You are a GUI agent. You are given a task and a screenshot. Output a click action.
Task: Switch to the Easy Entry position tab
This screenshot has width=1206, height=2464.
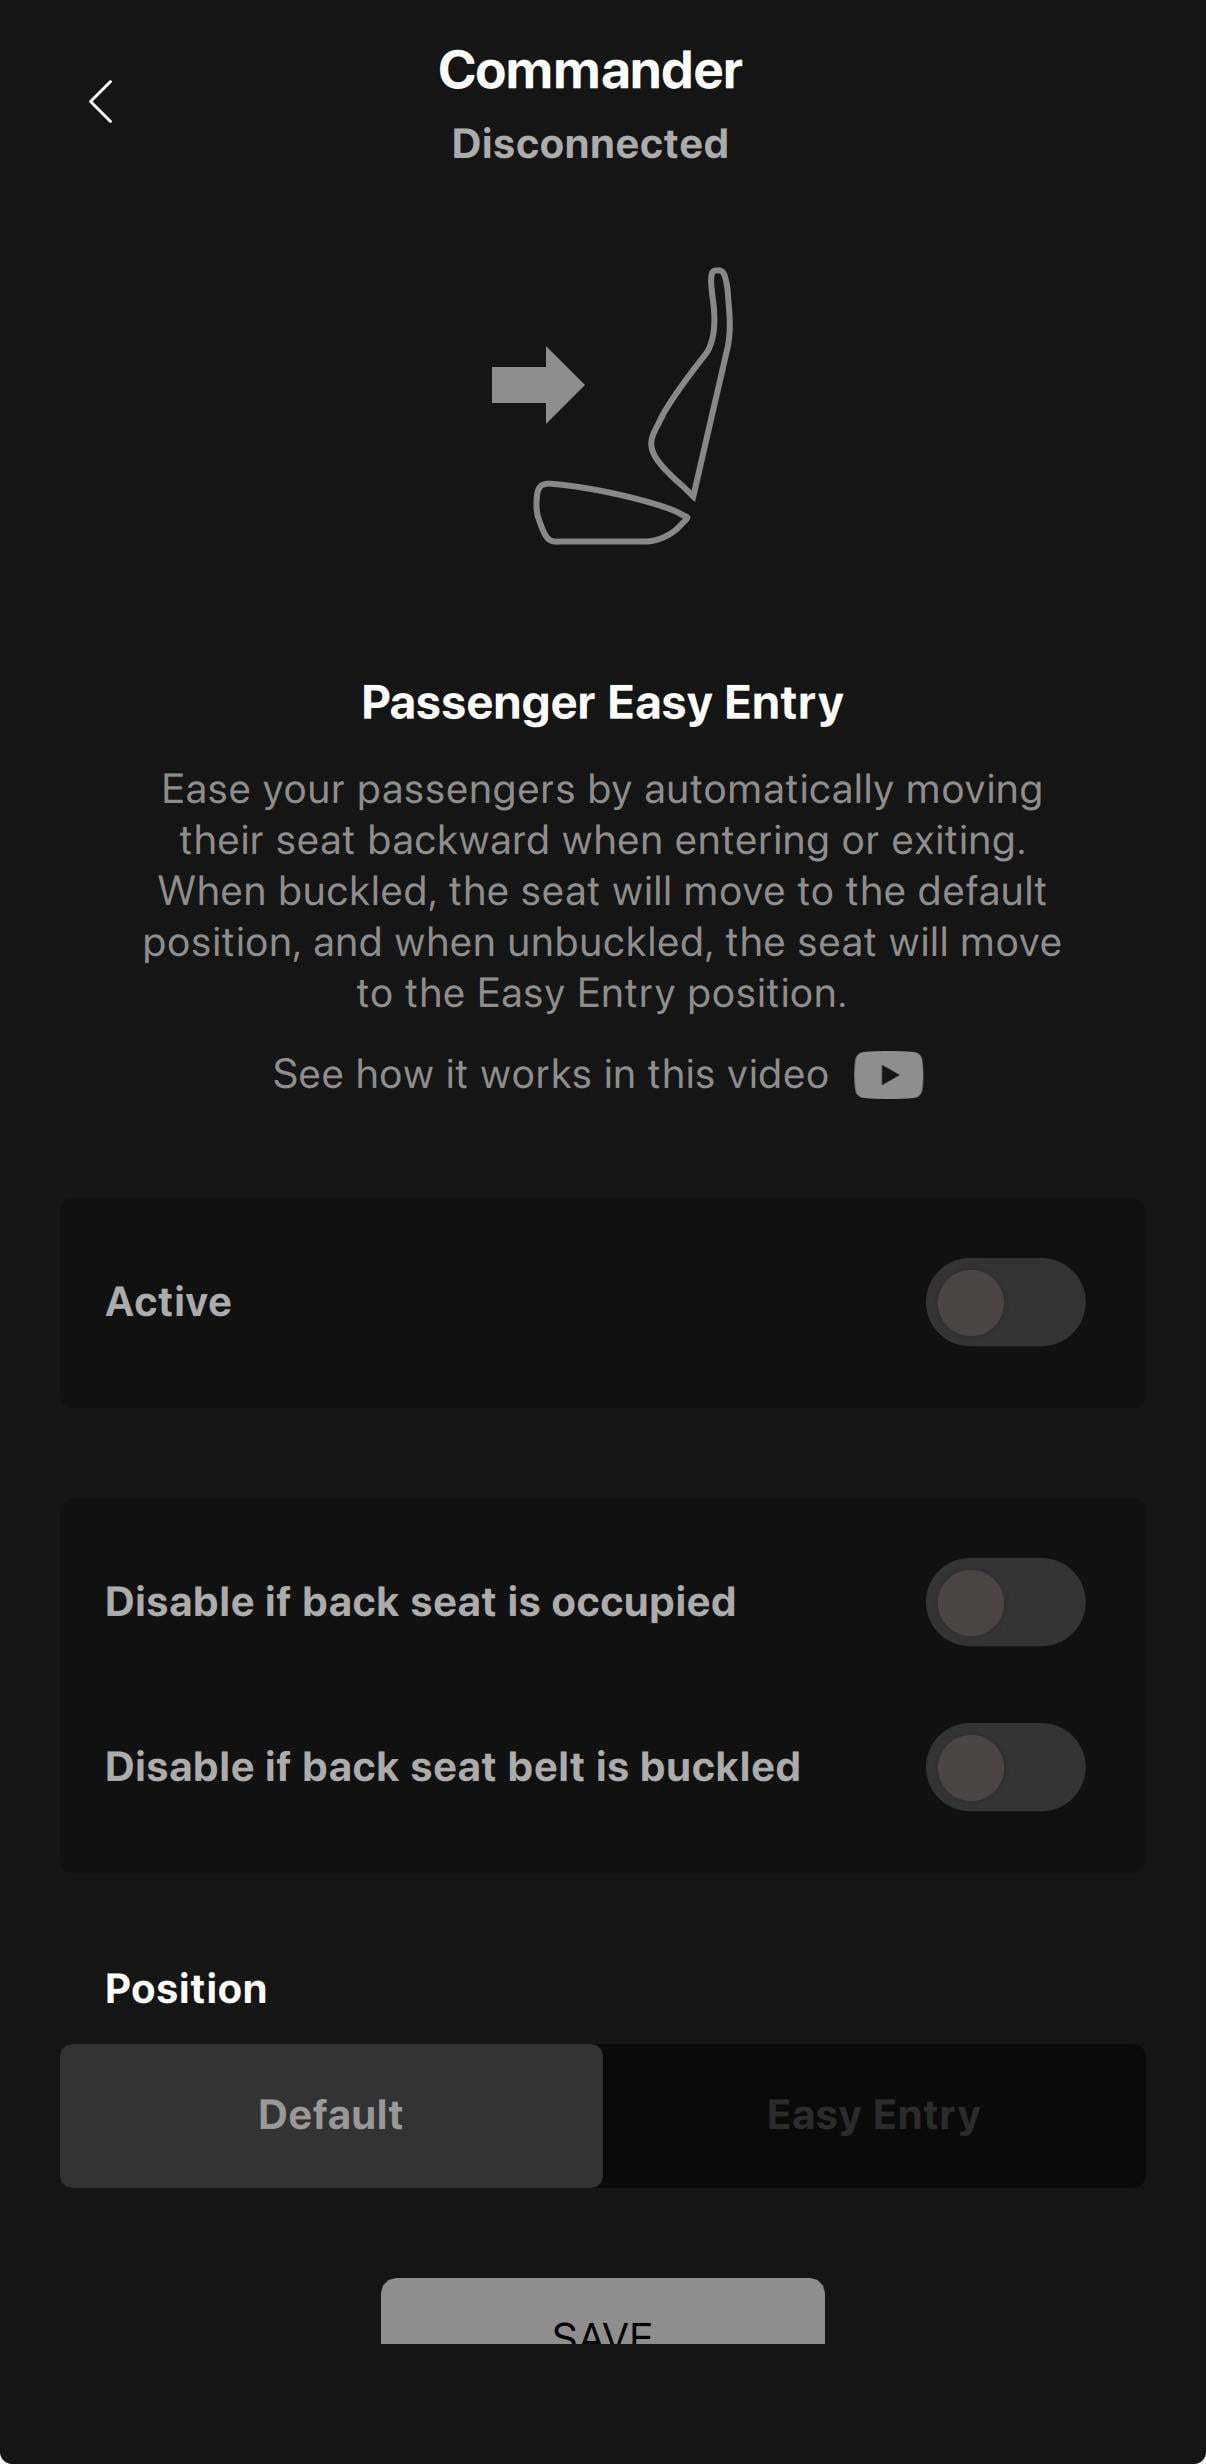(873, 2115)
